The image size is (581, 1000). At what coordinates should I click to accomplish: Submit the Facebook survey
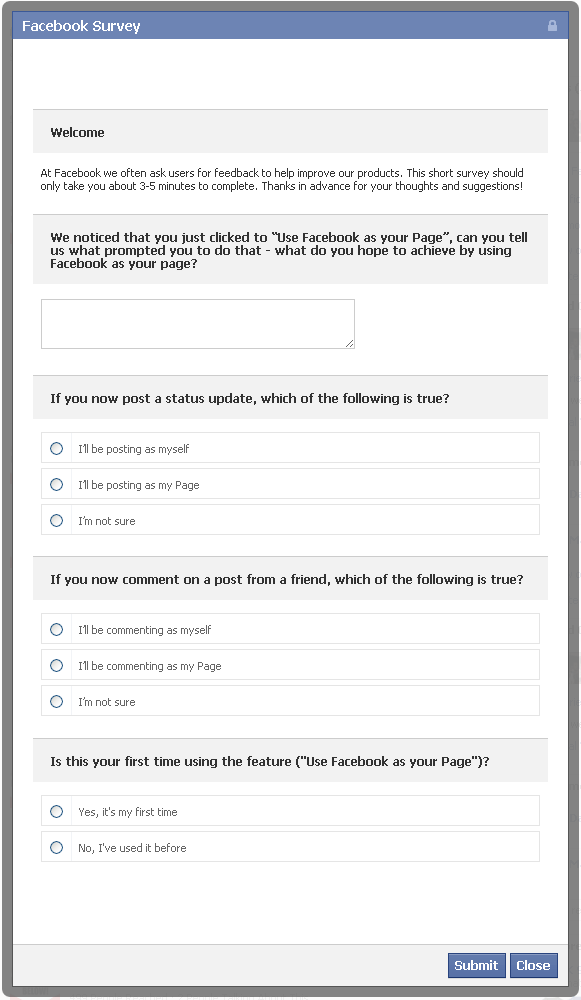point(476,966)
